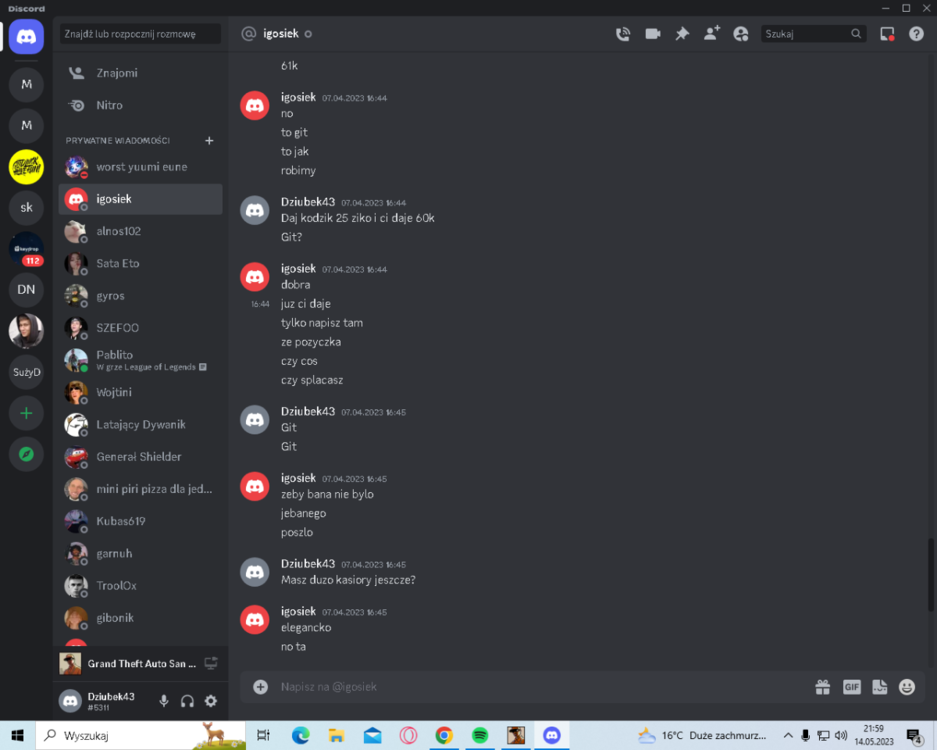Open the Znajomi friends tab
Screen dimensions: 937x750
pyautogui.click(x=140, y=73)
